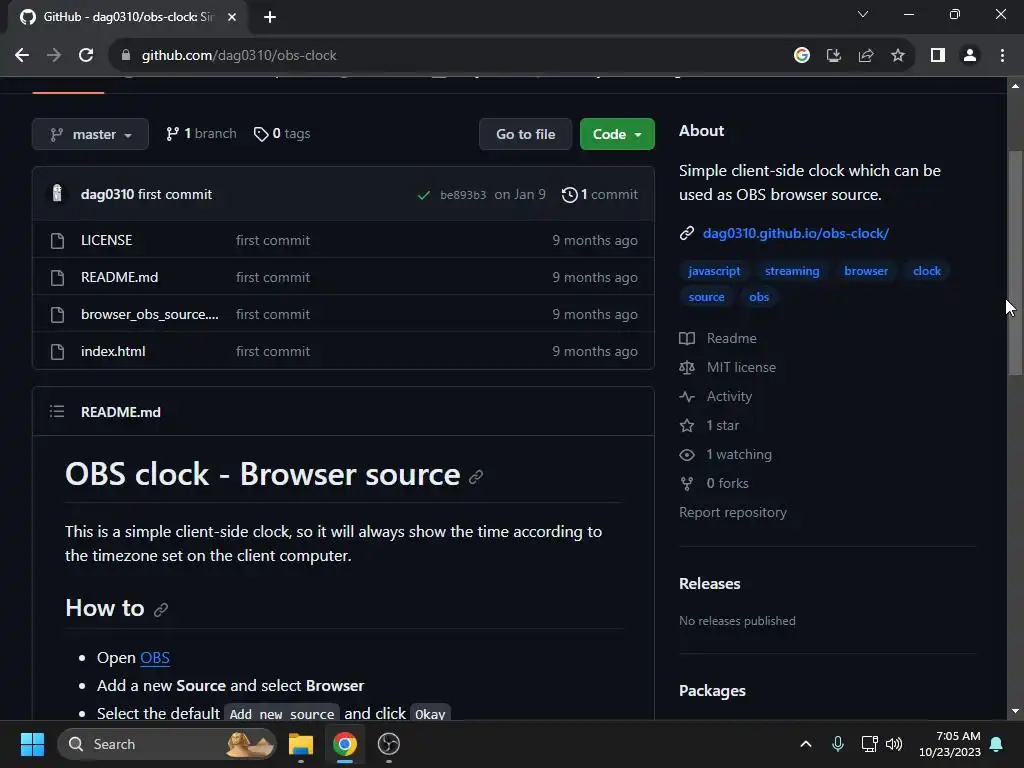Click the obs topic tag

tap(759, 297)
